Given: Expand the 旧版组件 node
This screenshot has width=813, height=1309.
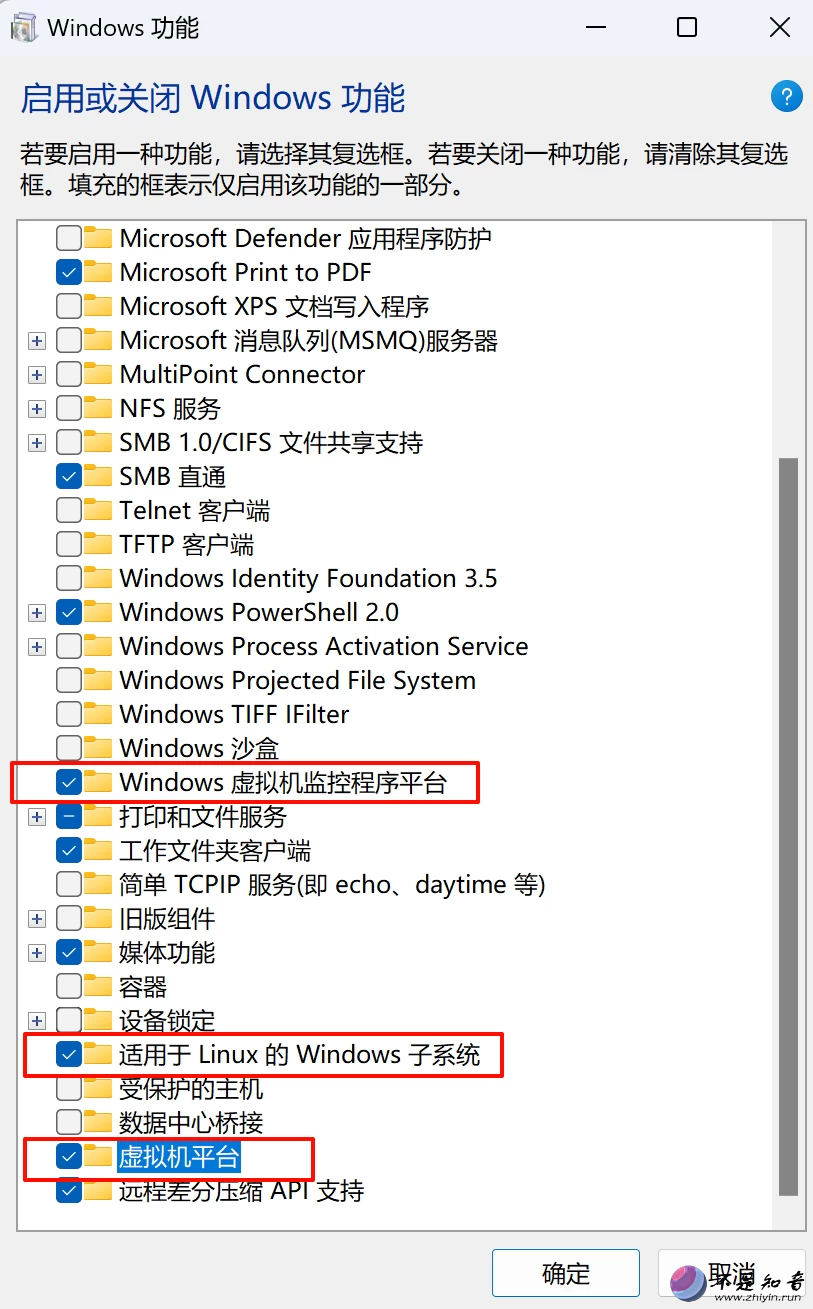Looking at the screenshot, I should tap(37, 919).
